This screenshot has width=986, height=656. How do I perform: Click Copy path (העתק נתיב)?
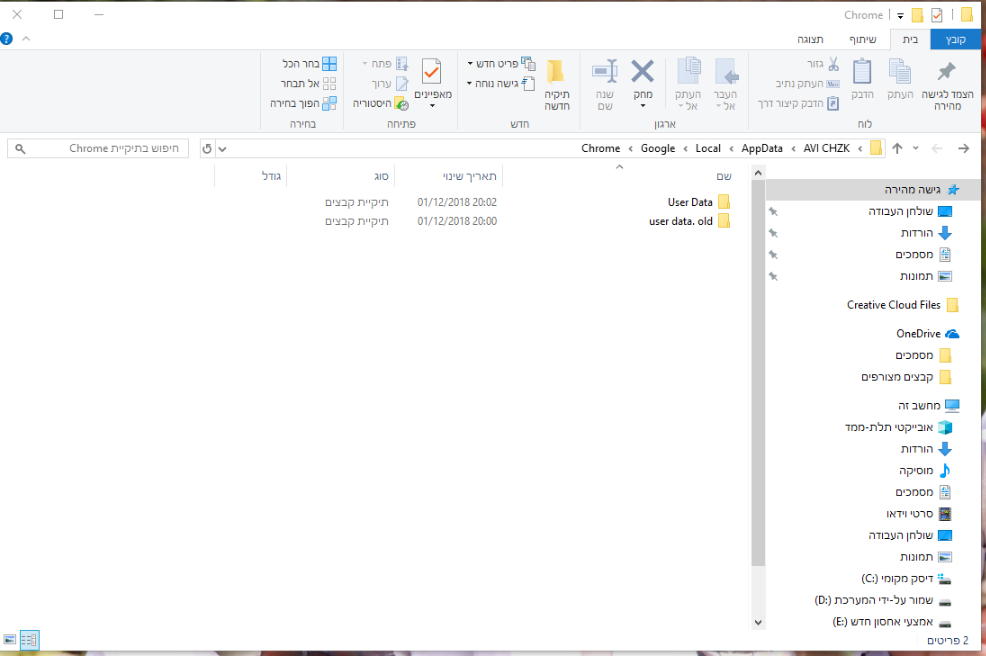pyautogui.click(x=807, y=84)
